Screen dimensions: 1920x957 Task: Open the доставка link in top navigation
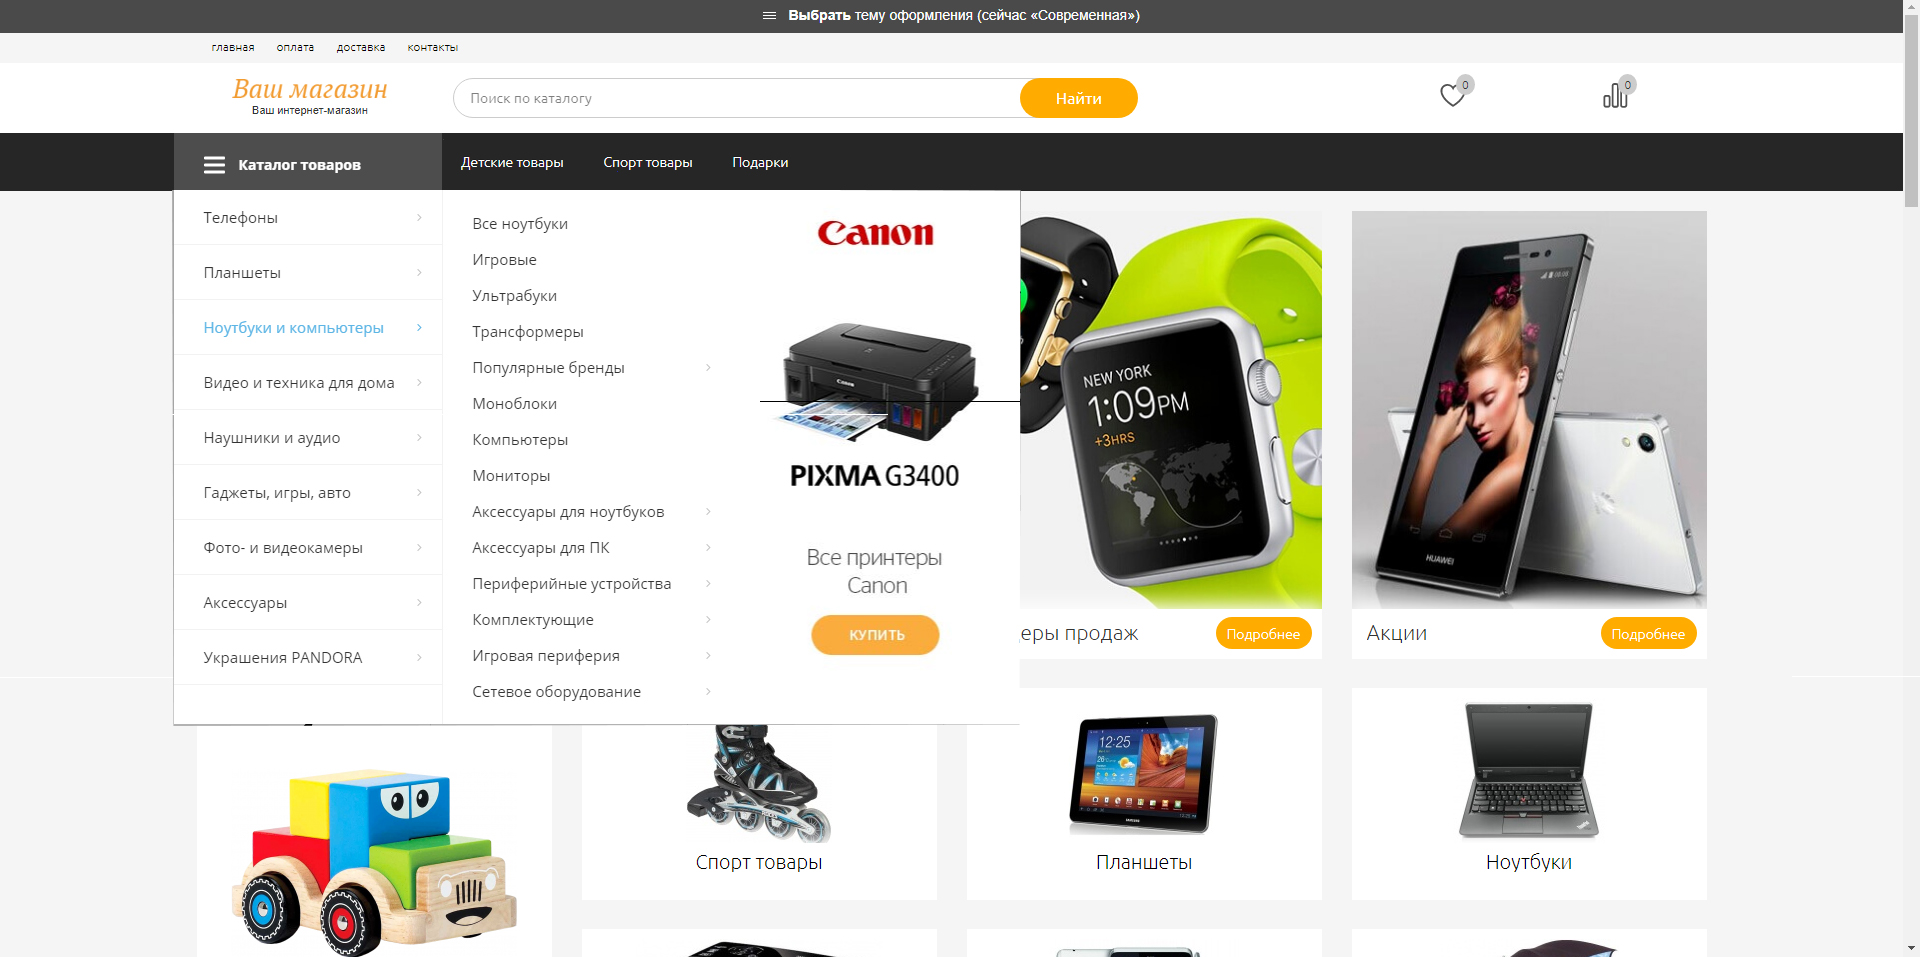(x=361, y=48)
